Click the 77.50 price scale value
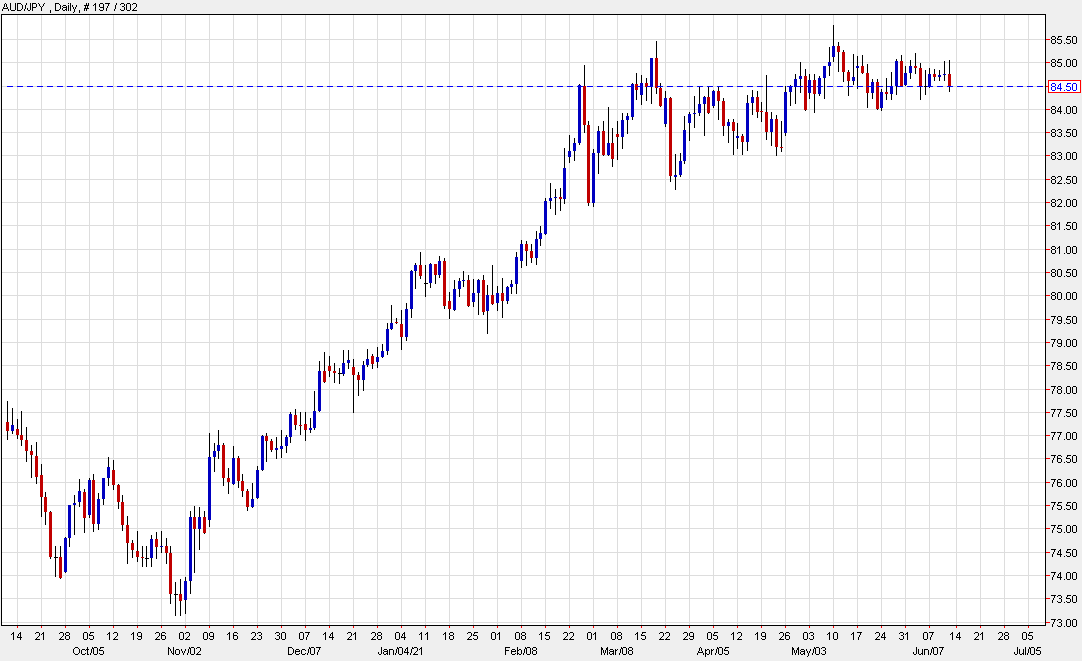The height and width of the screenshot is (661, 1082). pyautogui.click(x=1062, y=413)
